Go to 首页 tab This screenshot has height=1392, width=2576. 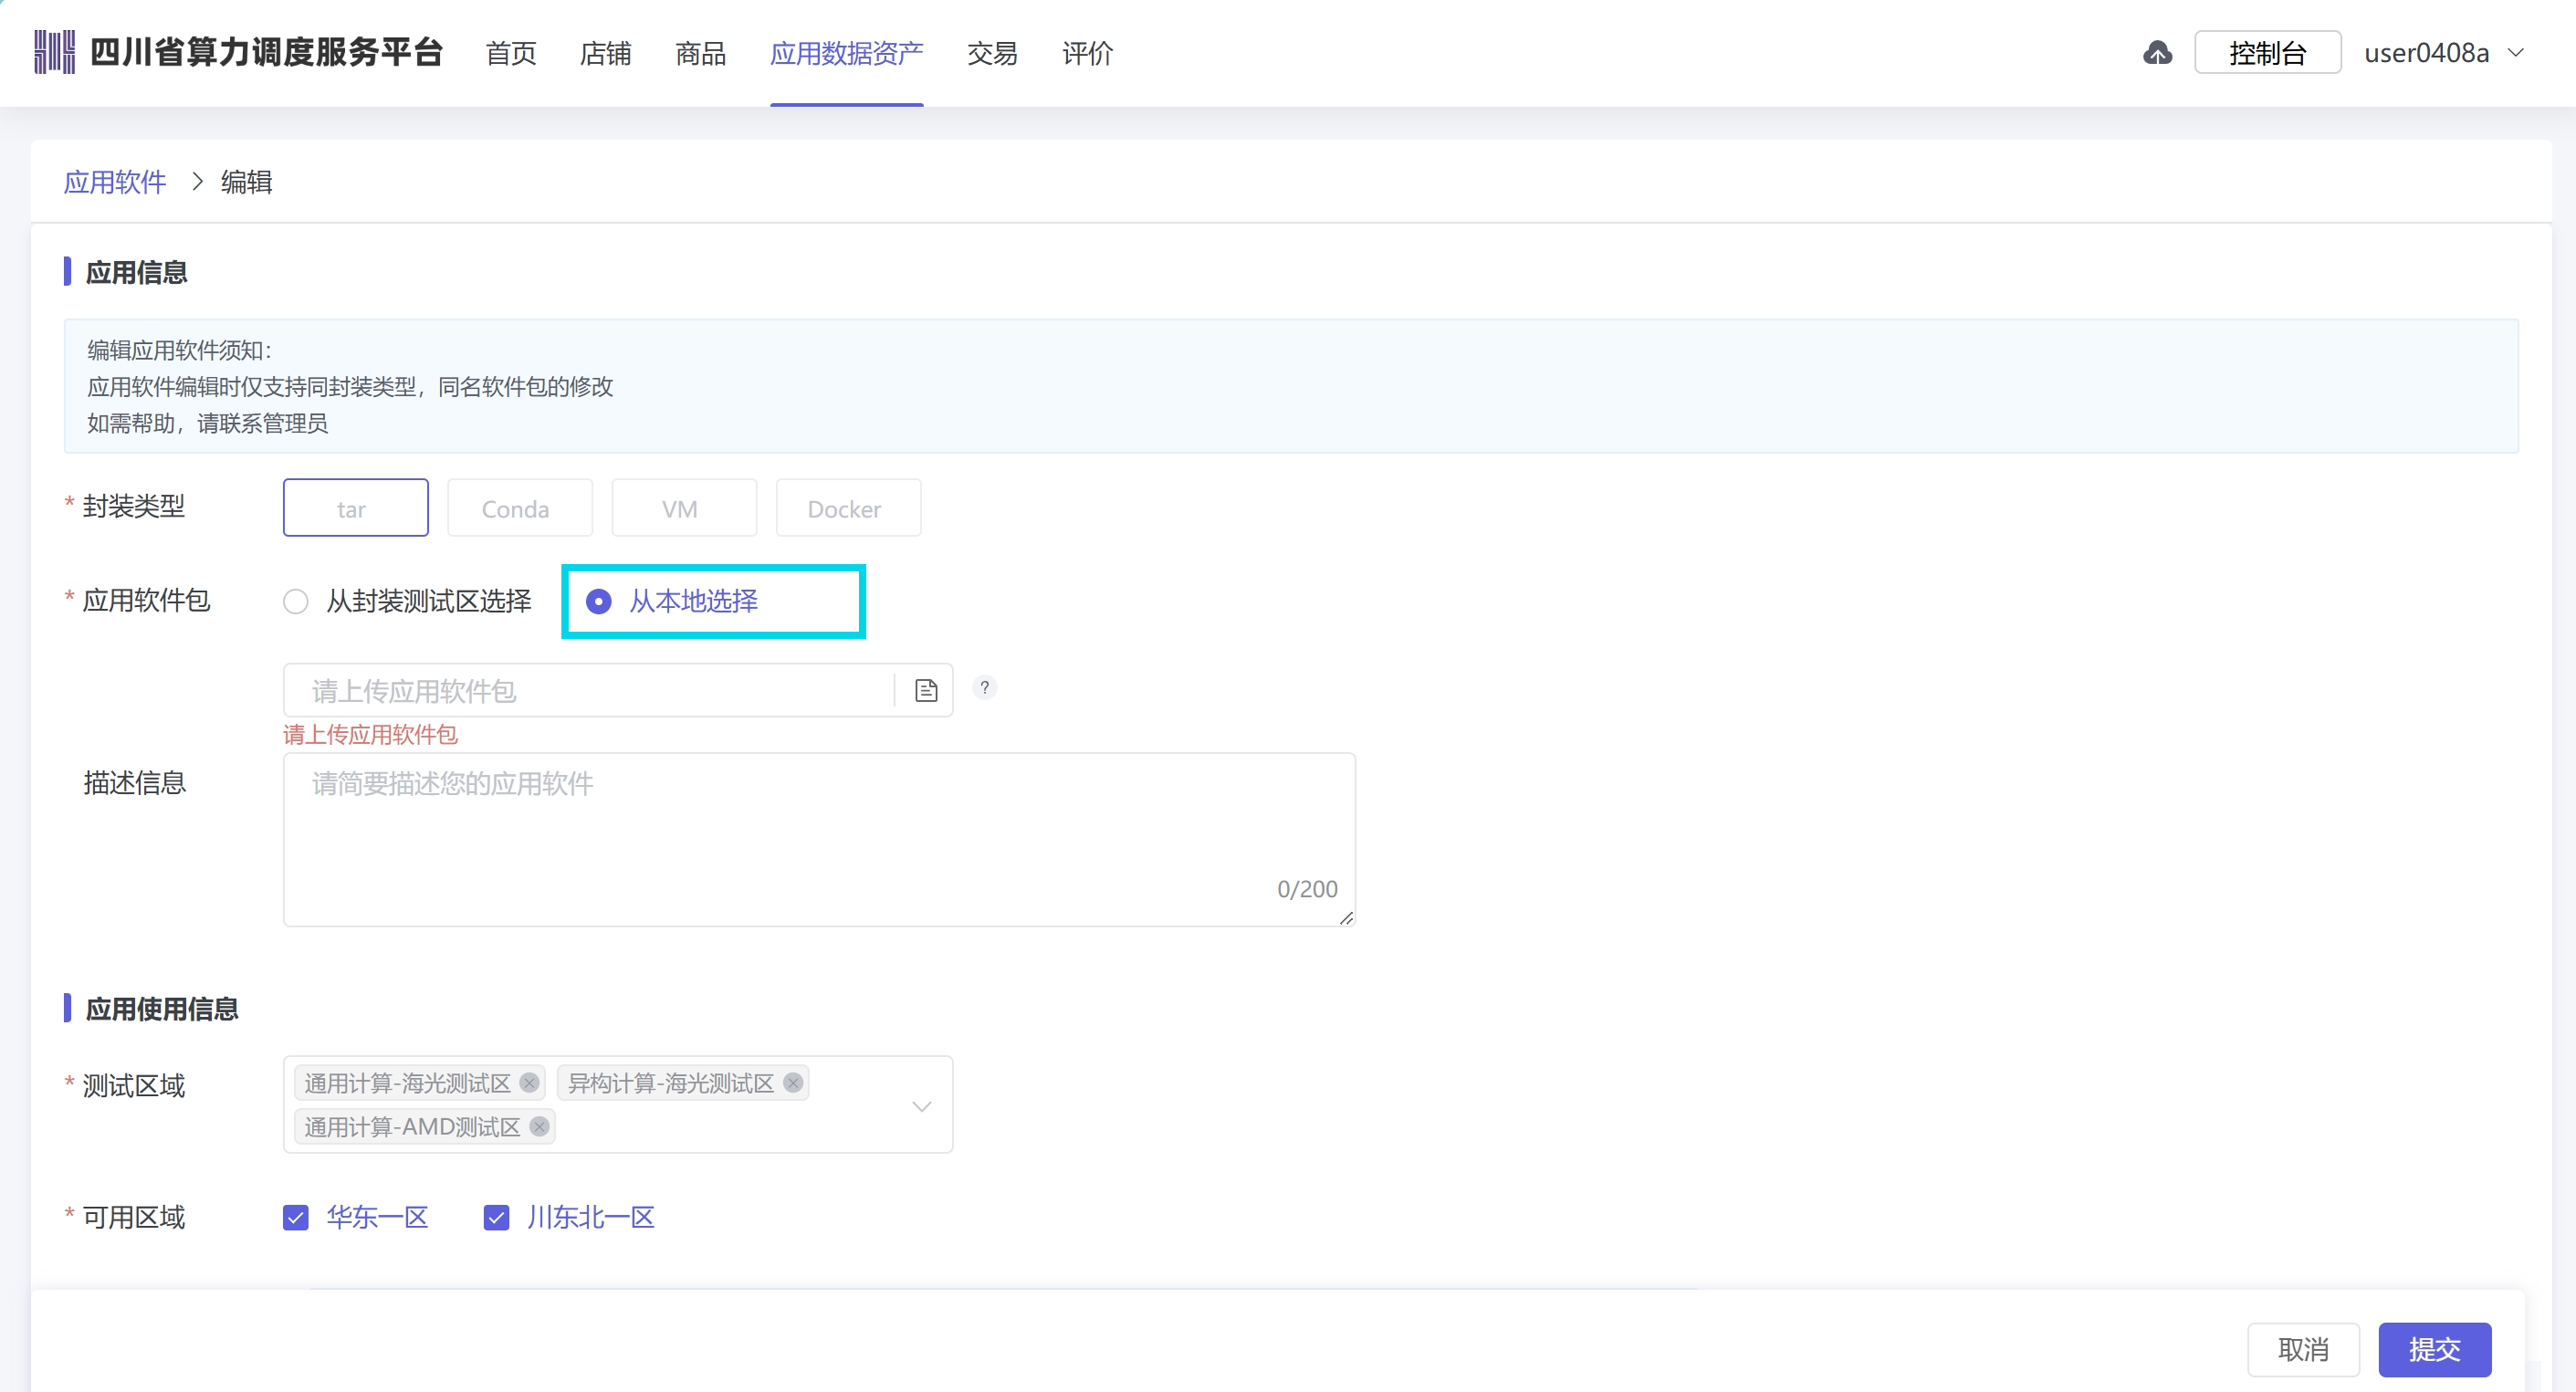point(511,53)
